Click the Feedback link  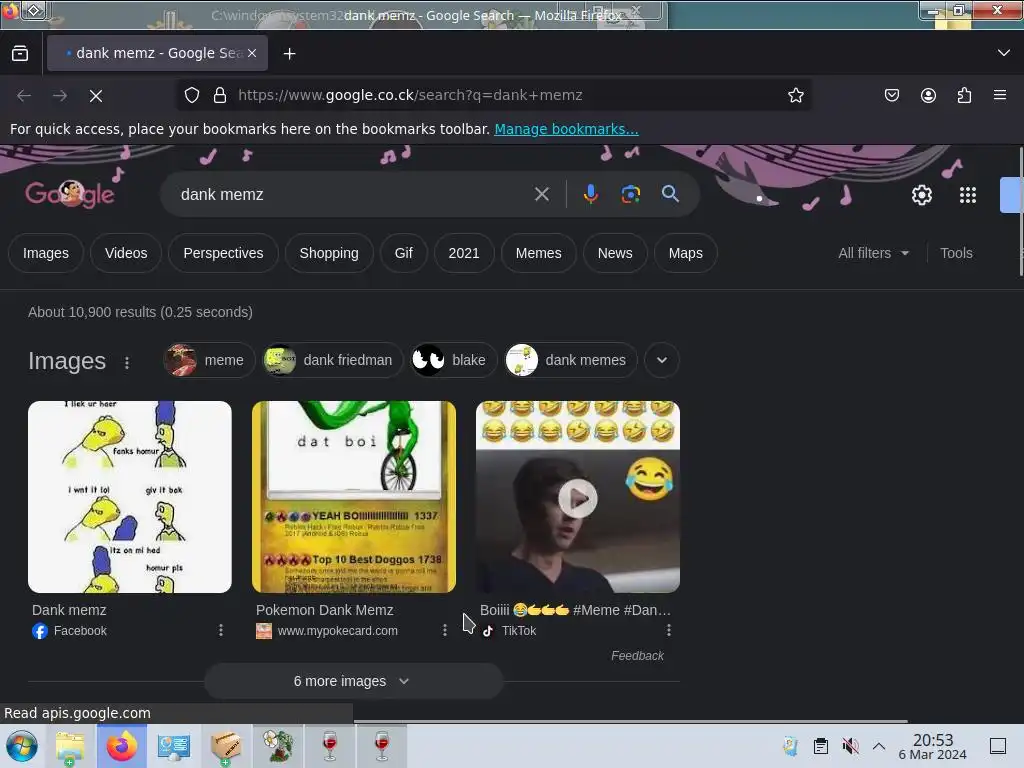tap(637, 656)
